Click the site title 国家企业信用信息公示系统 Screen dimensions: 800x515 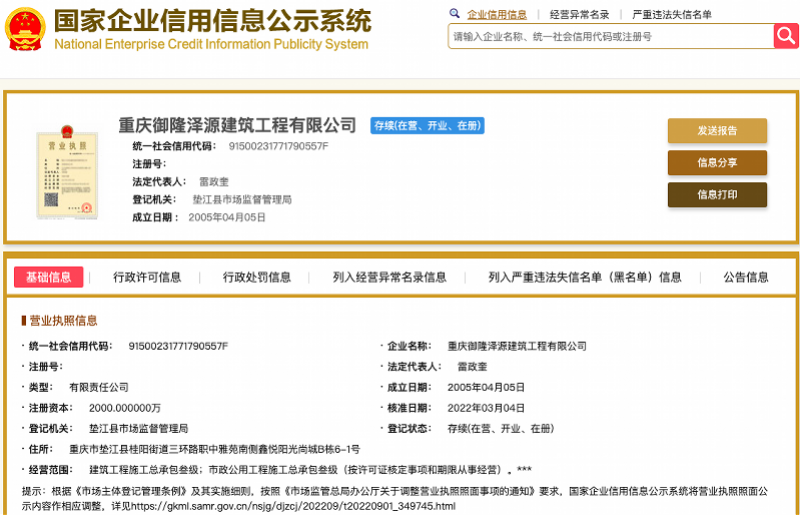point(213,21)
